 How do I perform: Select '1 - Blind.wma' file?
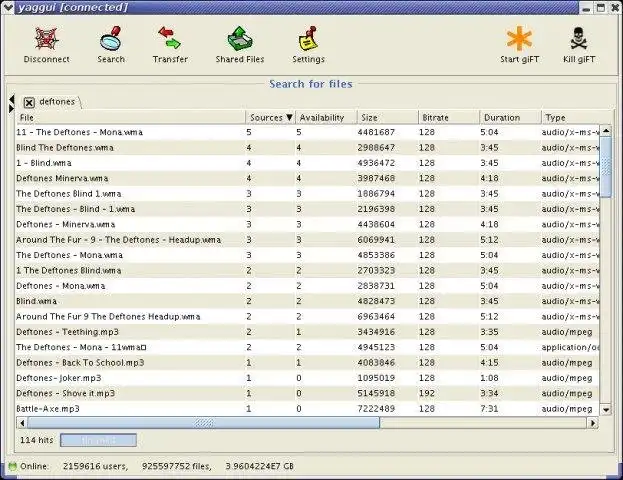point(44,163)
